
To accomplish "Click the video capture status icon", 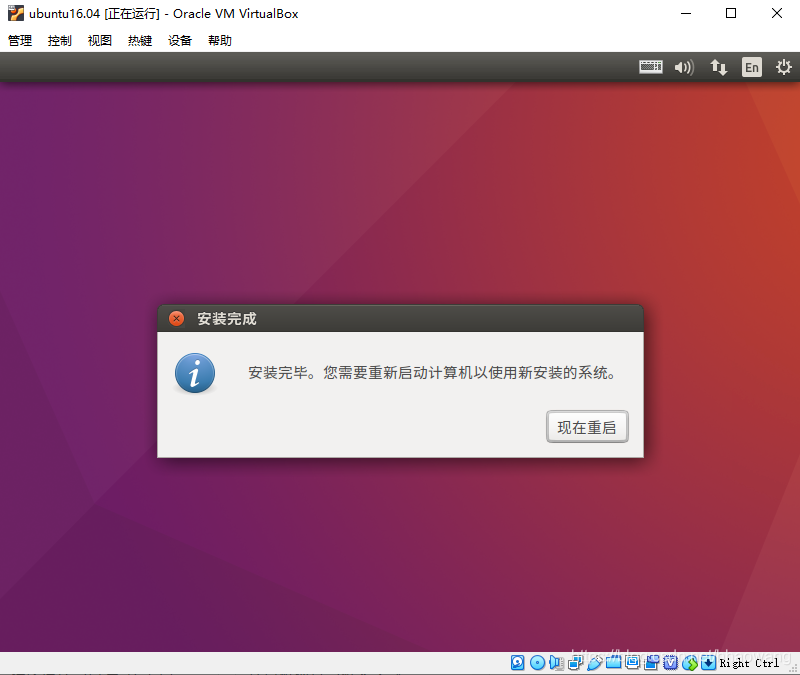I will [652, 663].
